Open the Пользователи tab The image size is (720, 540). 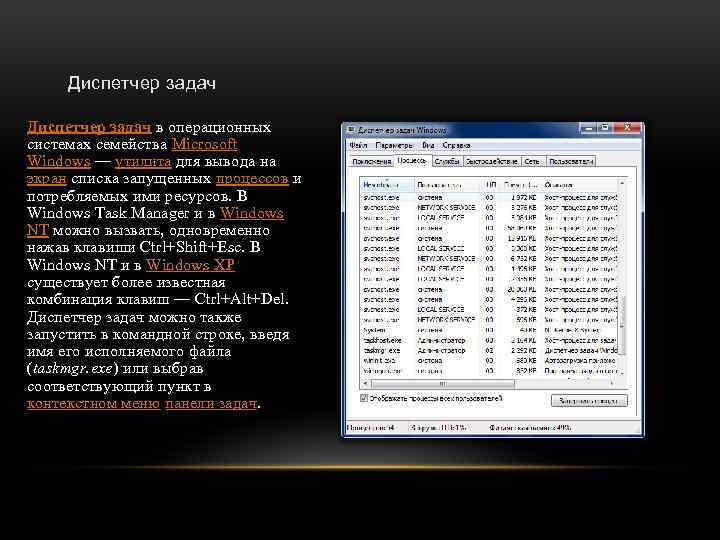click(x=571, y=162)
